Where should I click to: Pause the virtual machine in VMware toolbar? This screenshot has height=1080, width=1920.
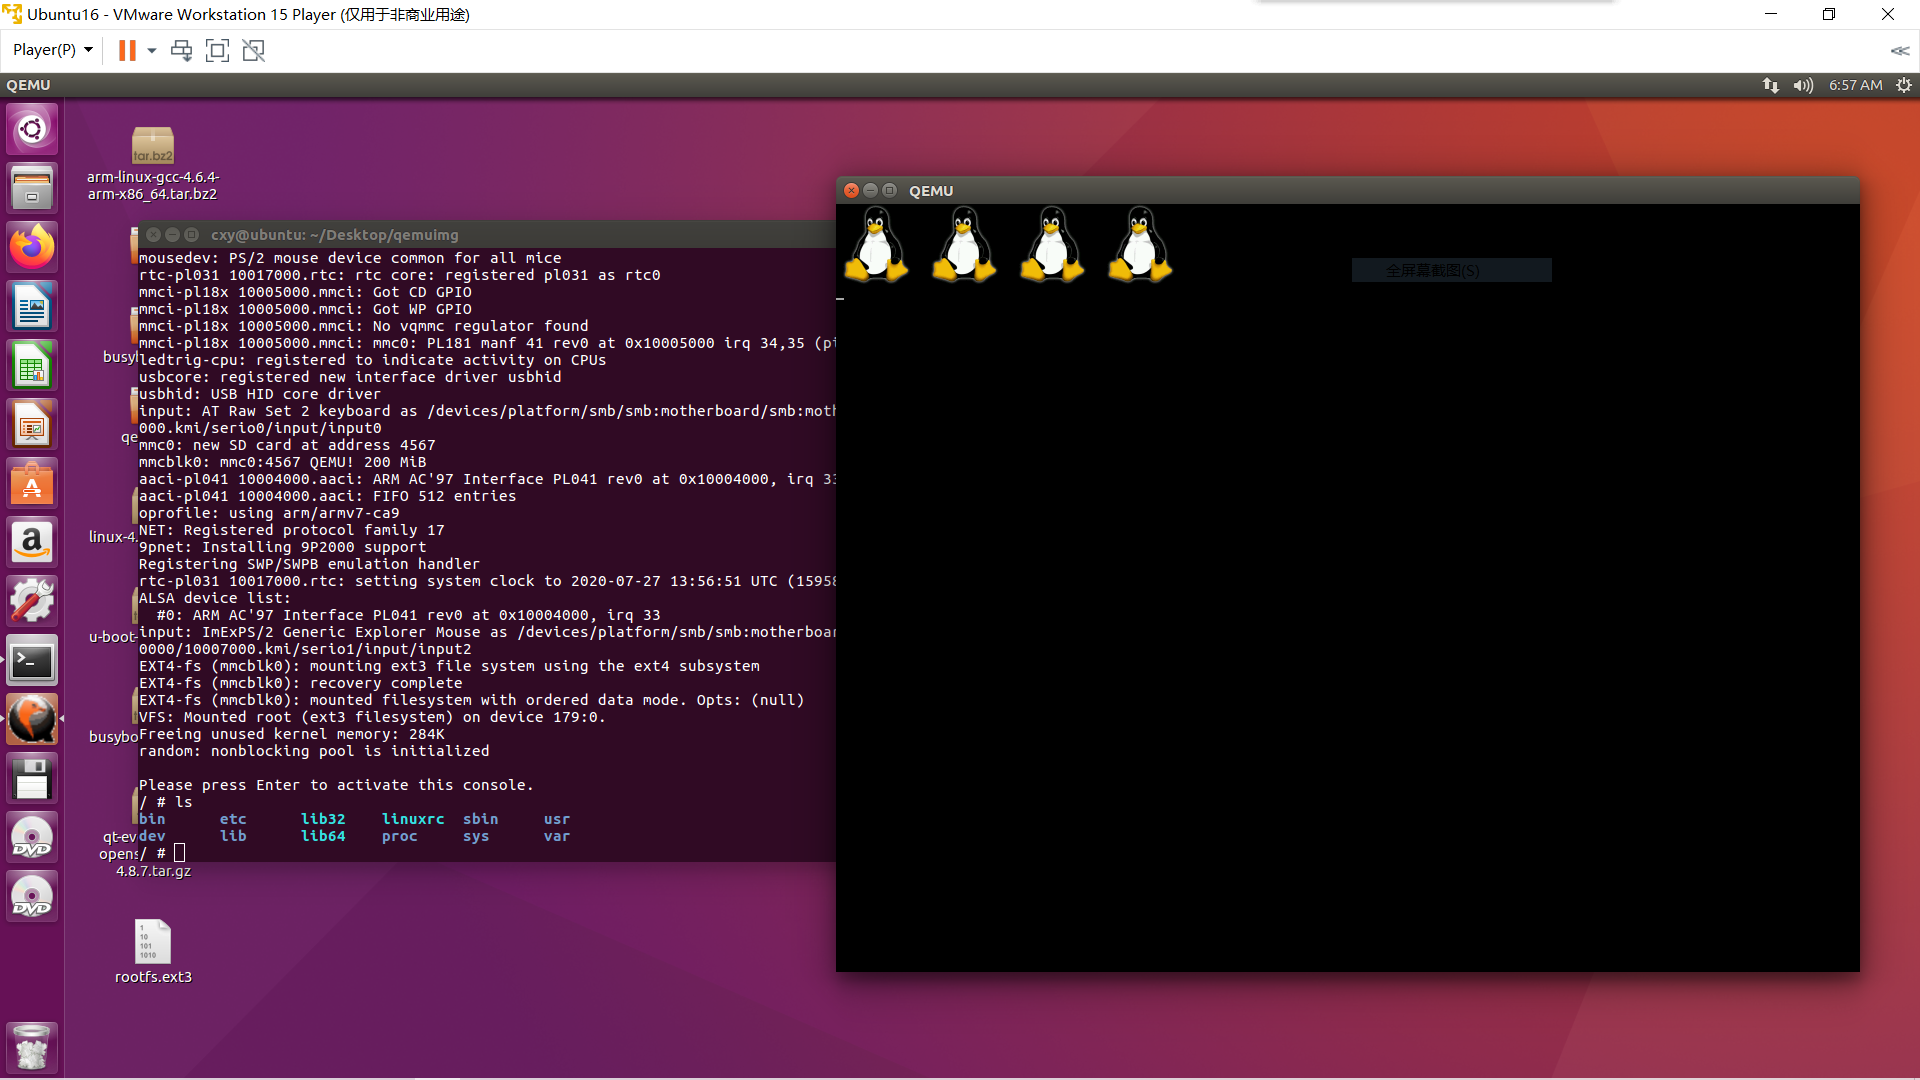click(126, 50)
